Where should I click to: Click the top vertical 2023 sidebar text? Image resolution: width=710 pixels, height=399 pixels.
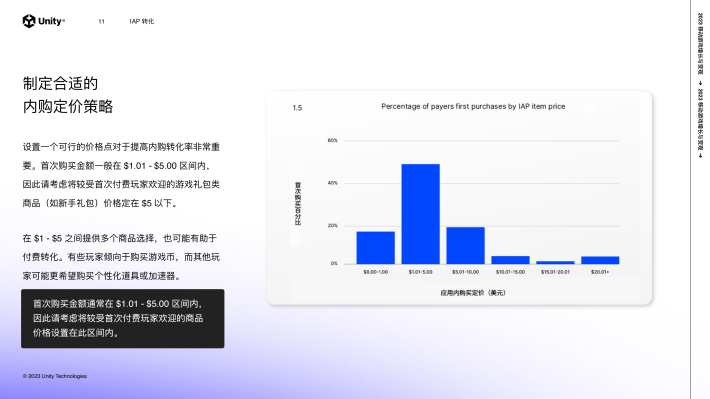click(700, 43)
